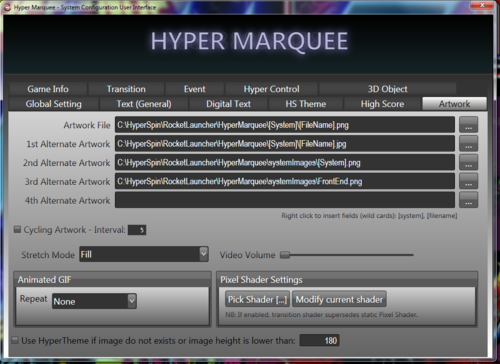Open the Hyper Control tab
500x364 pixels.
pos(271,89)
